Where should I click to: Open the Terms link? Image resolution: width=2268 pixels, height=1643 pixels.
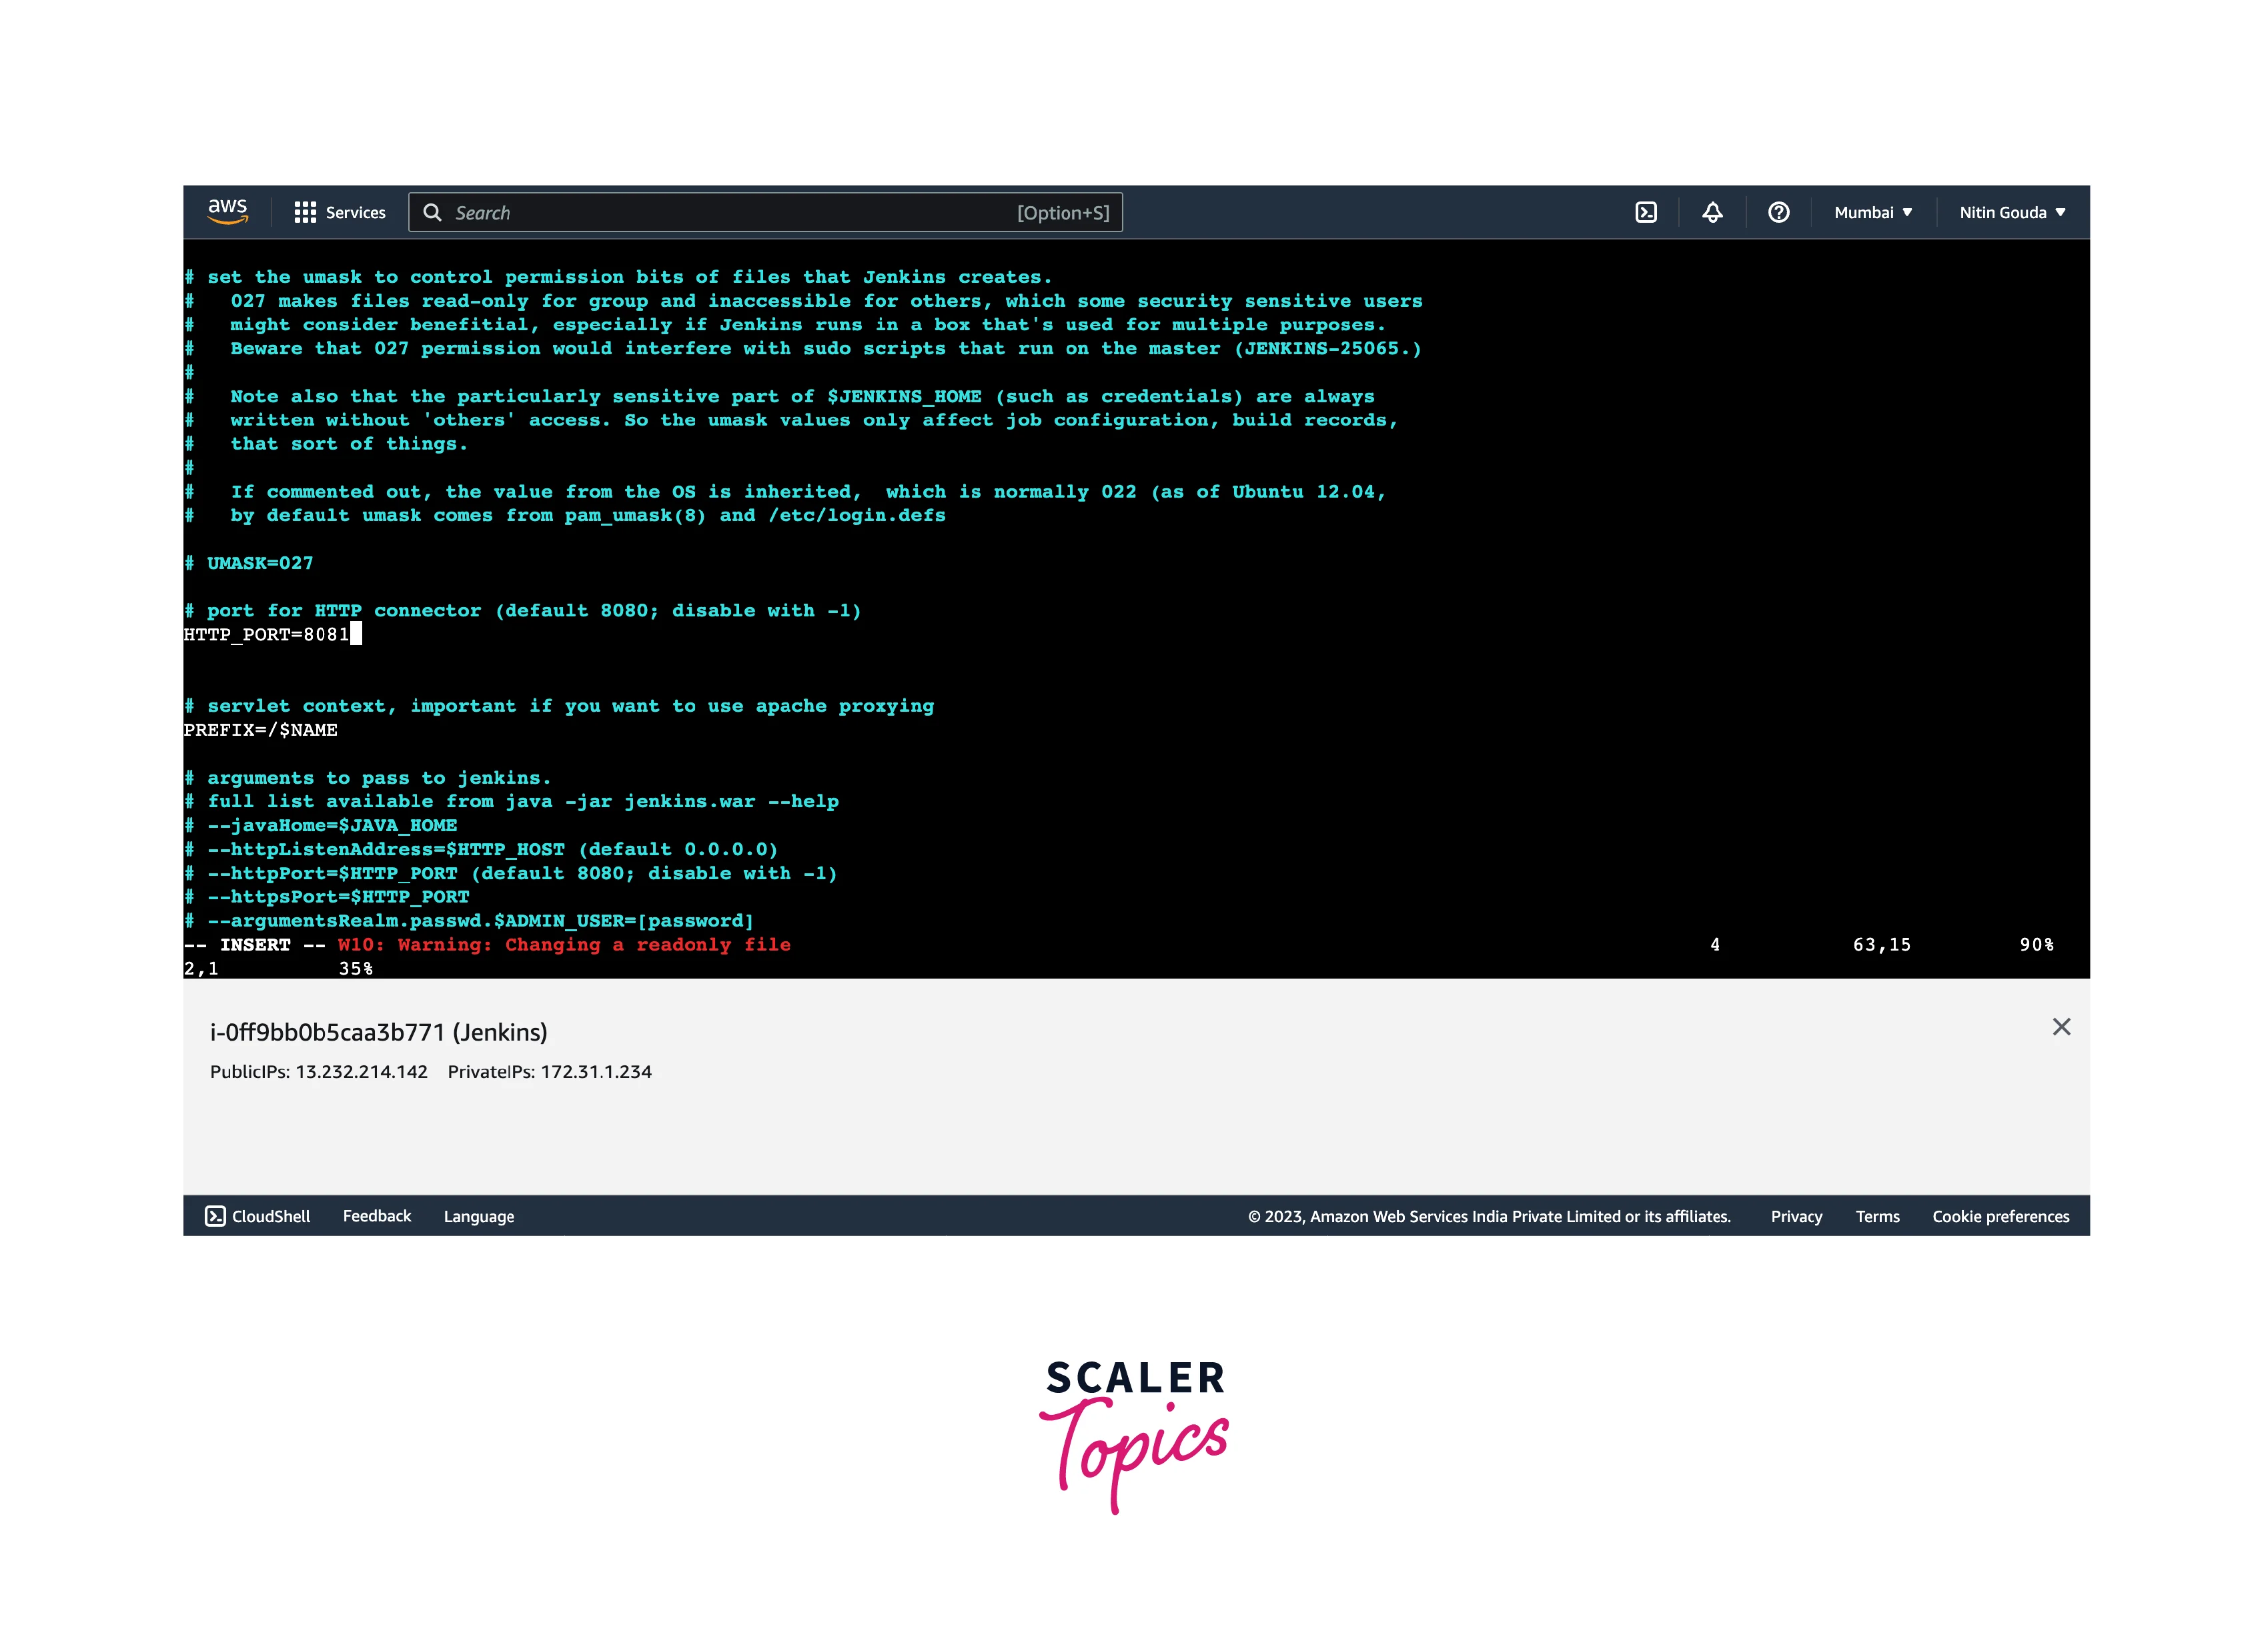tap(1877, 1216)
